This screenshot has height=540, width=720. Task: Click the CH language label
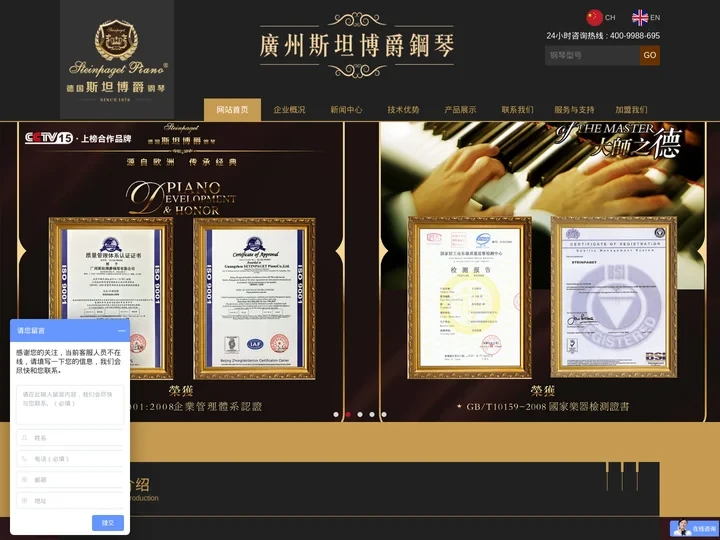point(610,17)
